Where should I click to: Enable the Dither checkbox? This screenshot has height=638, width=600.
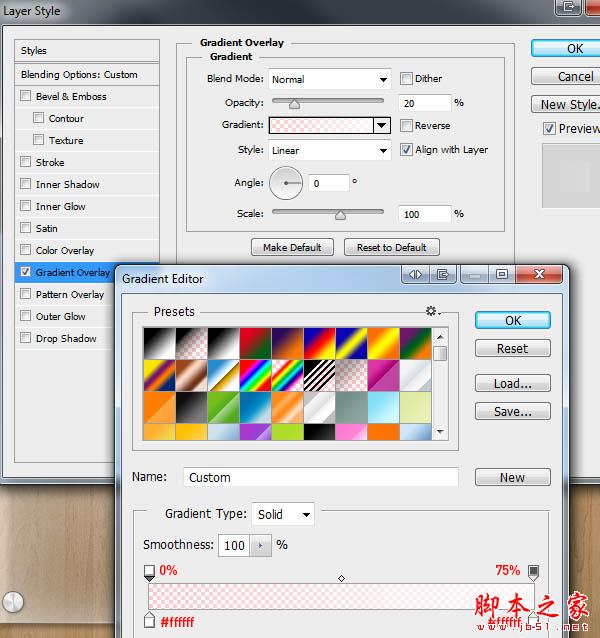(x=406, y=78)
